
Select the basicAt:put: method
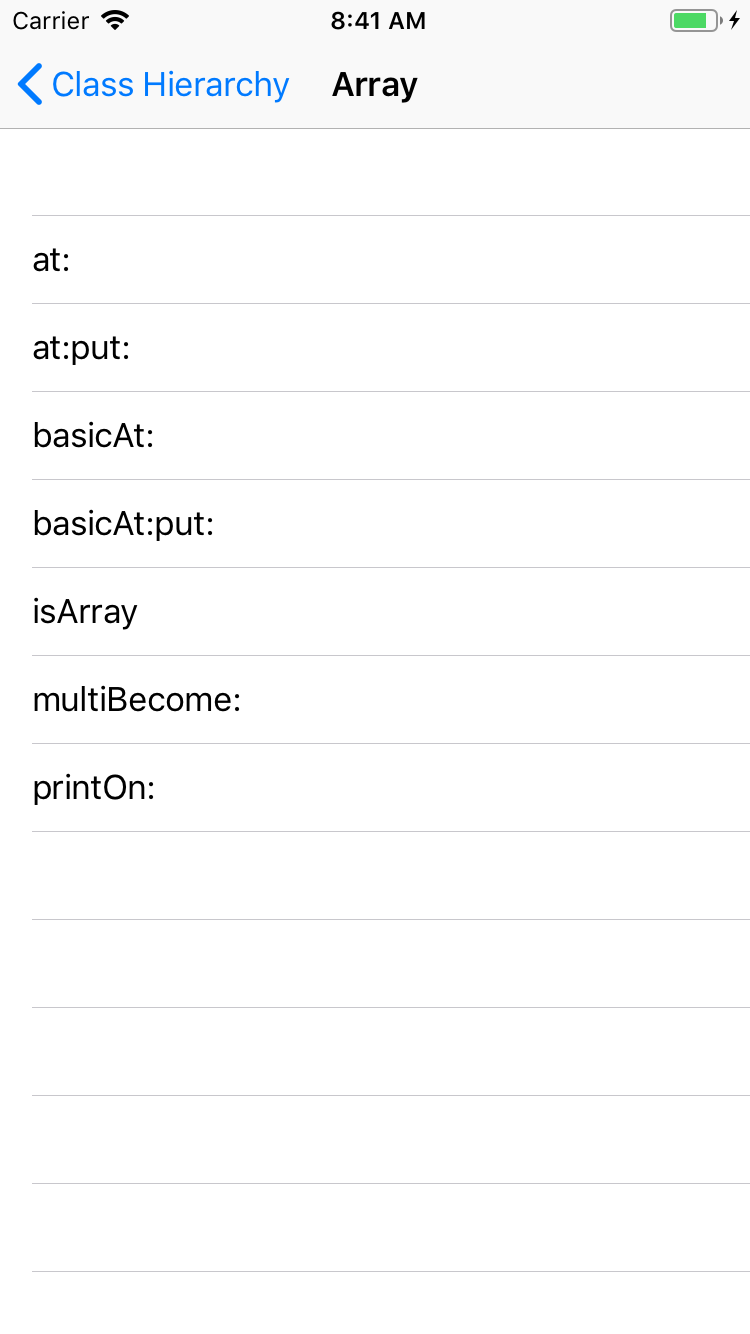375,524
